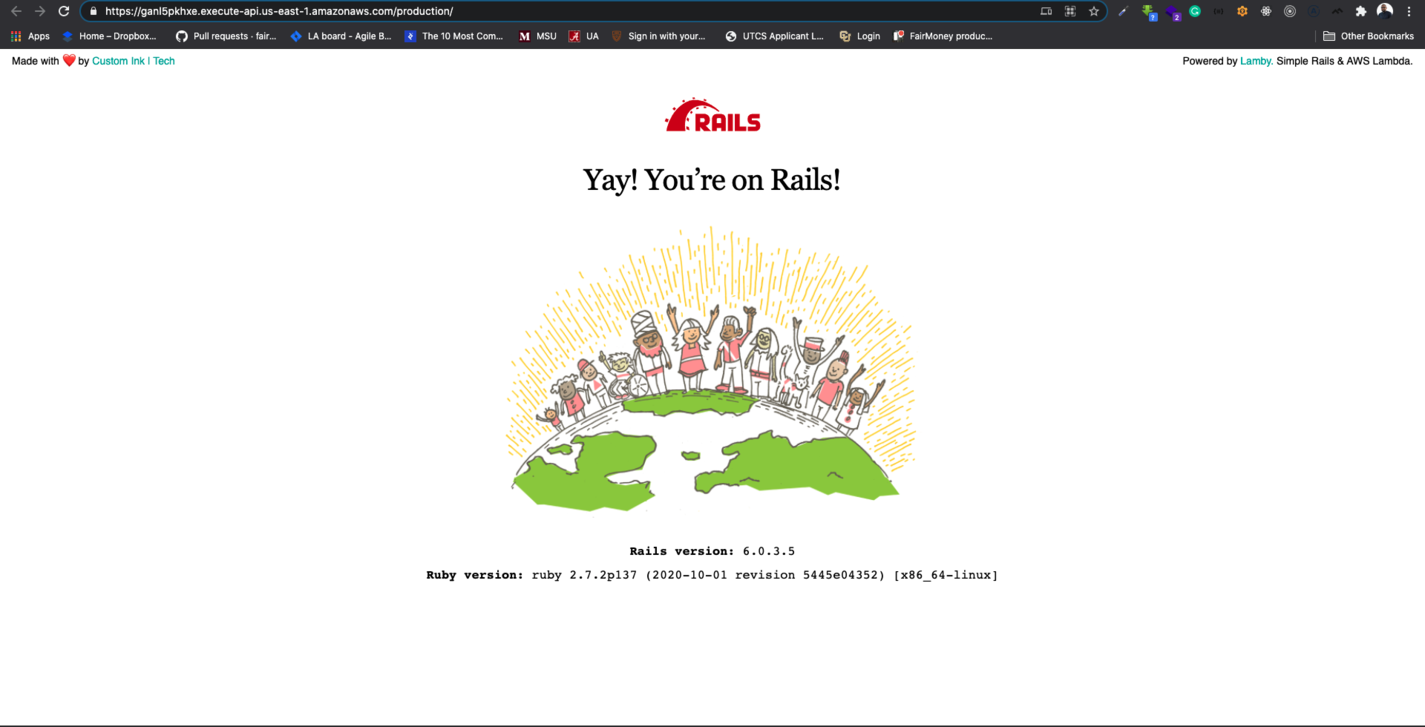Click the cast-to-device icon in the address bar
Screen dimensions: 1425x727
pos(1046,11)
